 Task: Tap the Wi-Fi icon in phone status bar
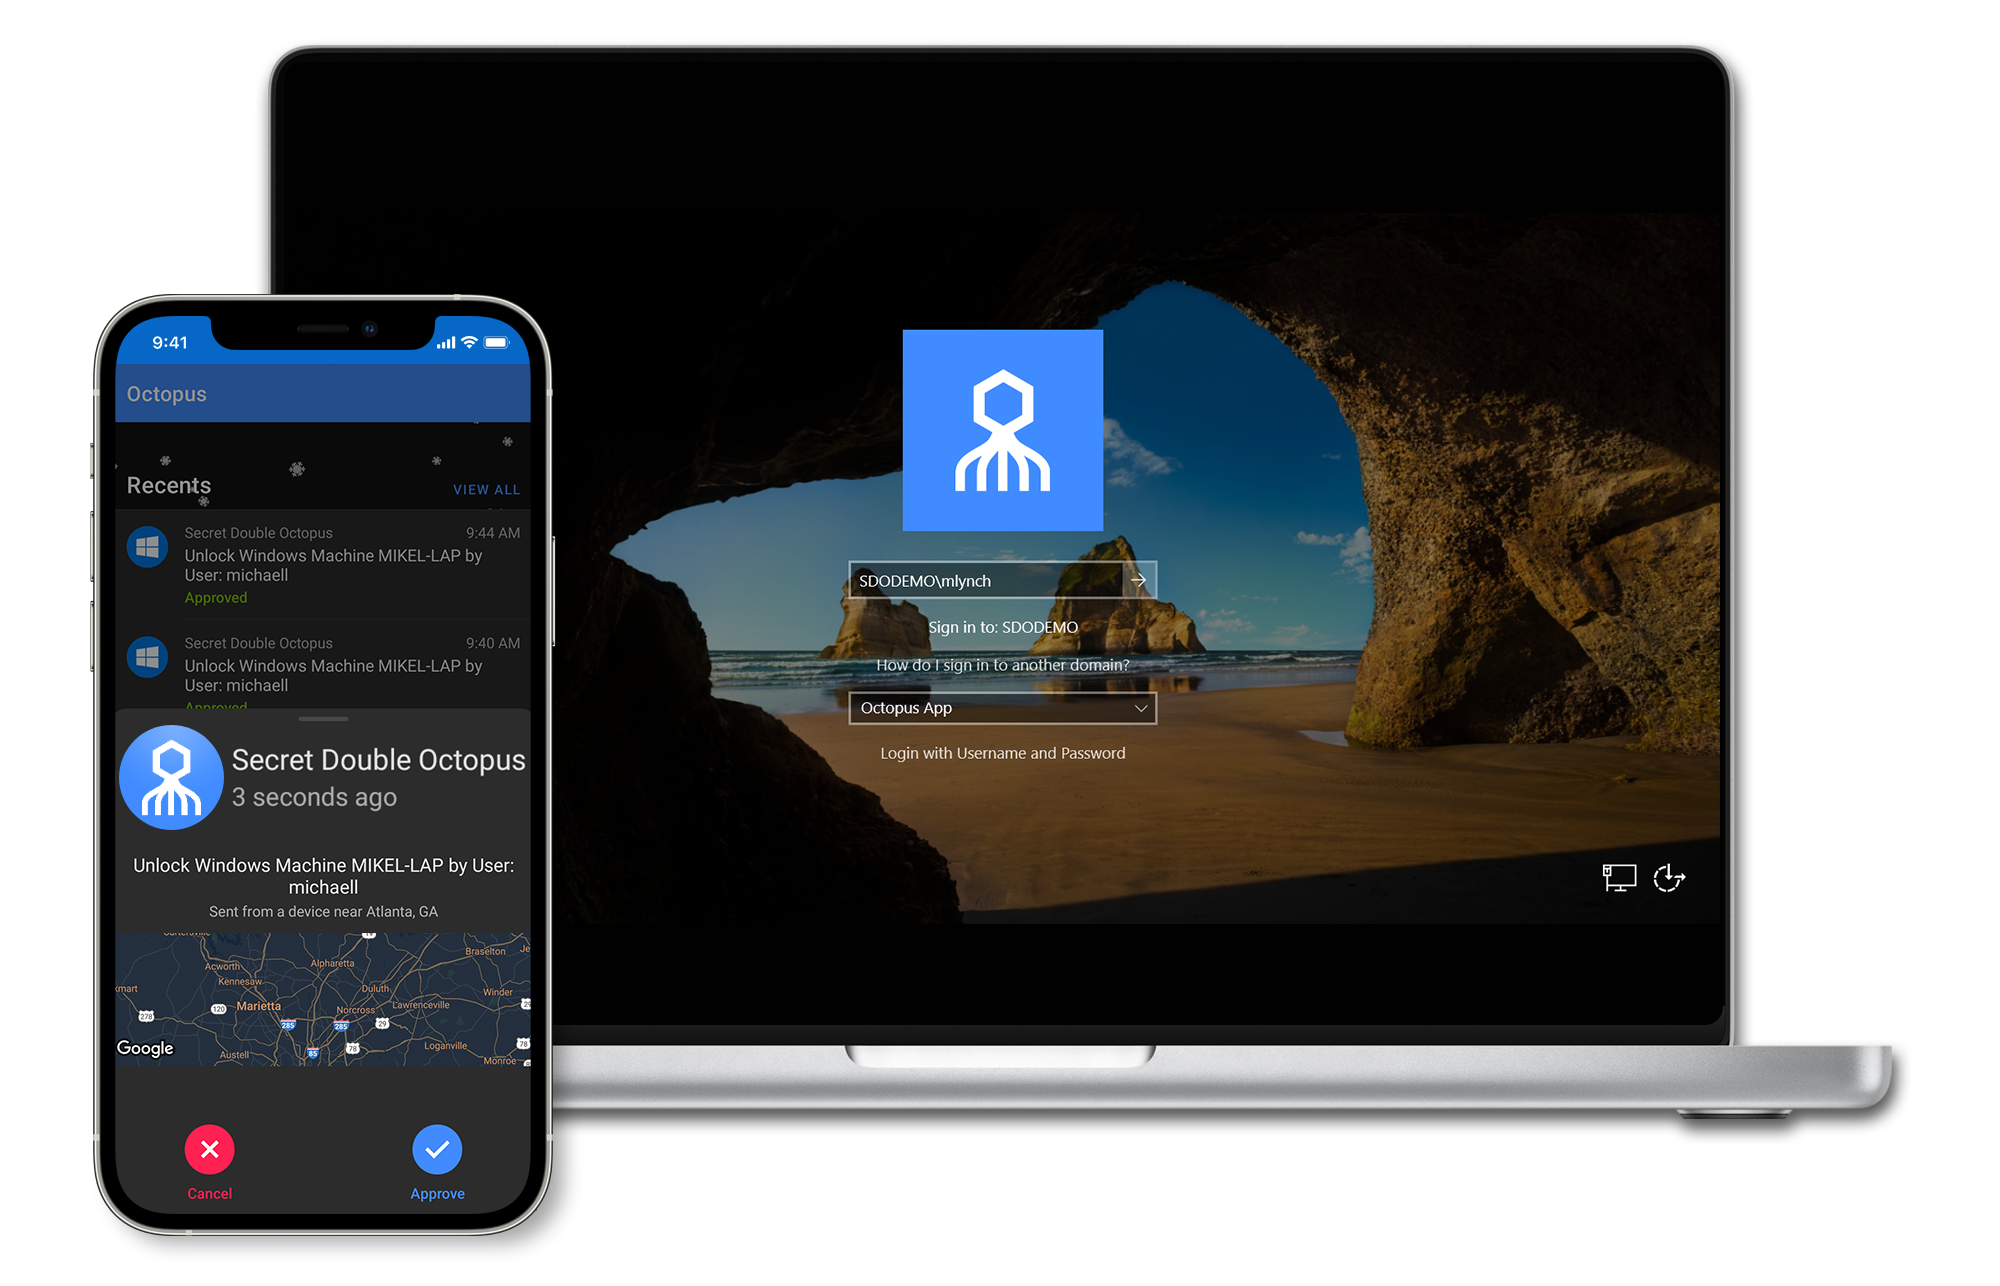pos(469,342)
